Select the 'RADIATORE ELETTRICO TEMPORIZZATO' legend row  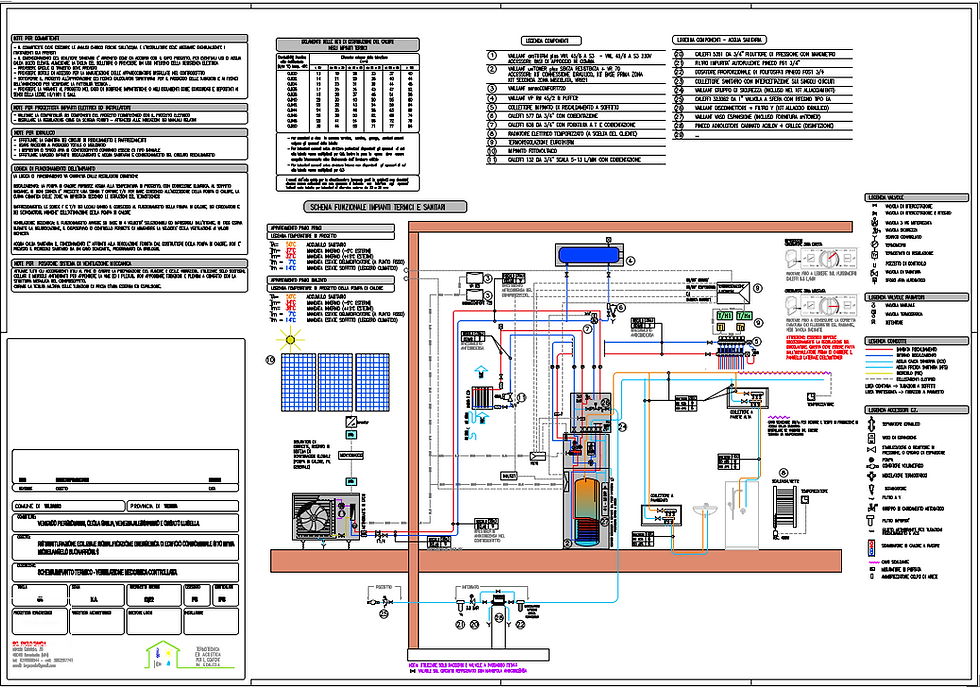click(x=576, y=134)
